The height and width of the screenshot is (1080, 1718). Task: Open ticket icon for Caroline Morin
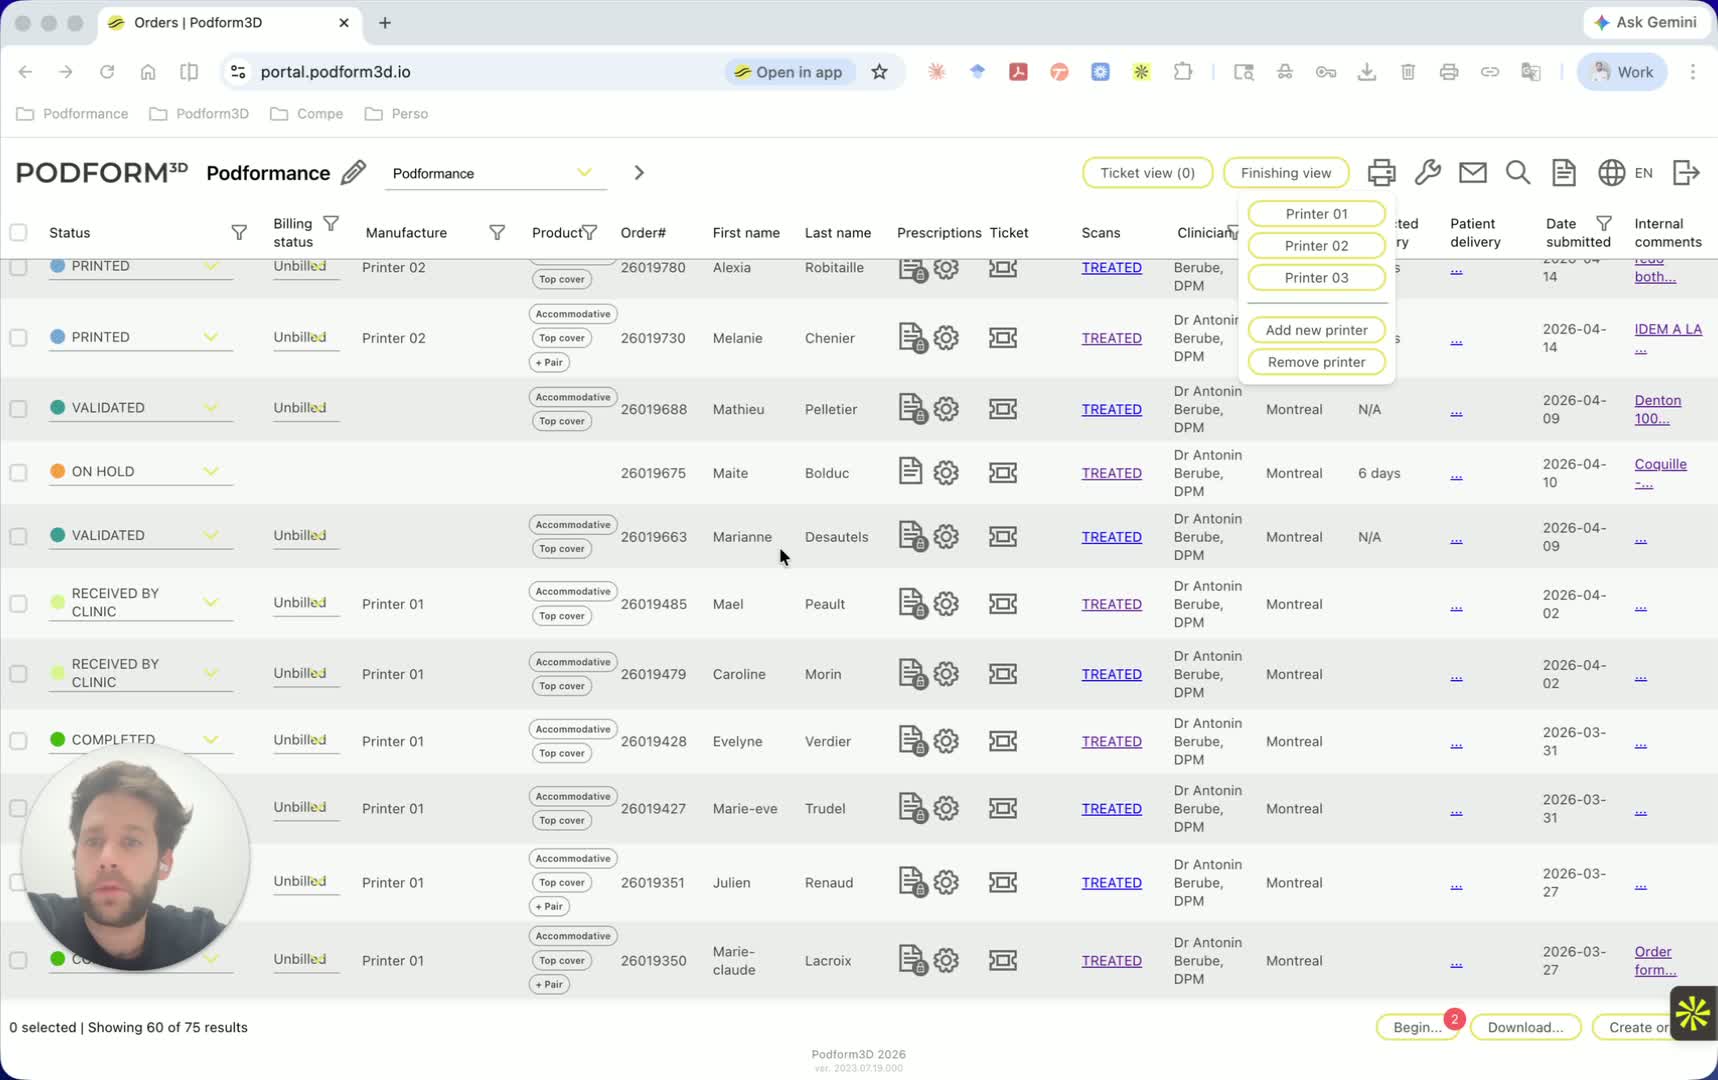(x=1003, y=674)
